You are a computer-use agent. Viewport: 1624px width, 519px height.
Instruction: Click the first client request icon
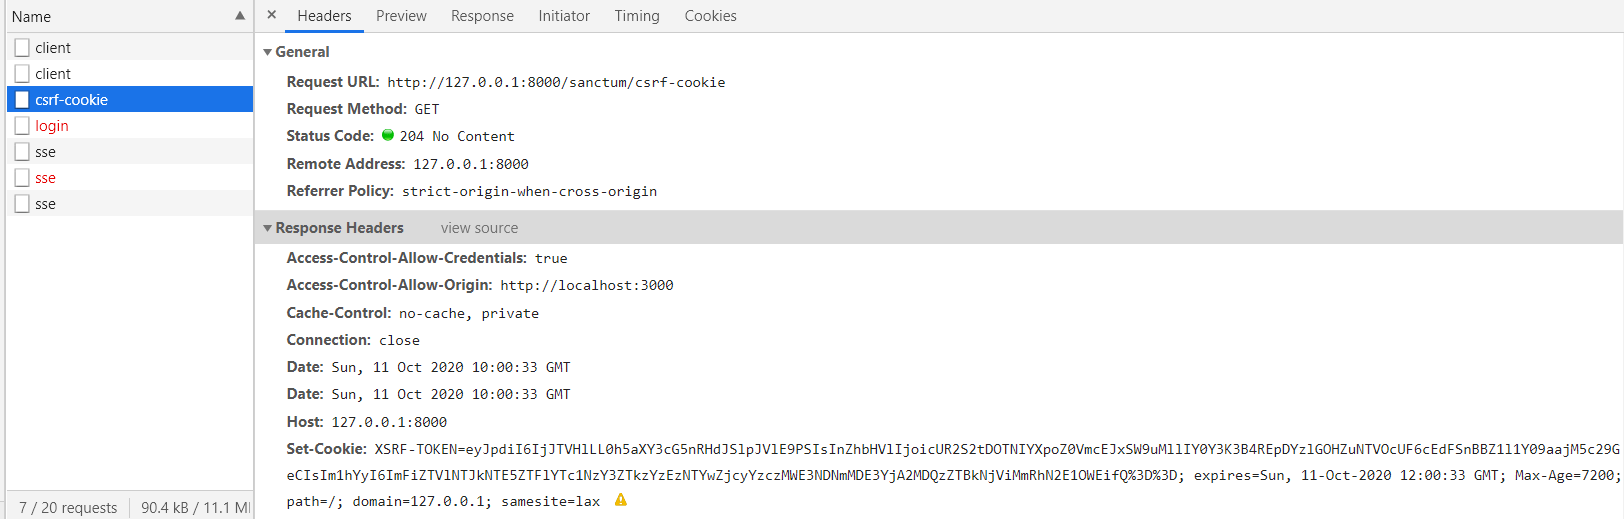click(22, 48)
